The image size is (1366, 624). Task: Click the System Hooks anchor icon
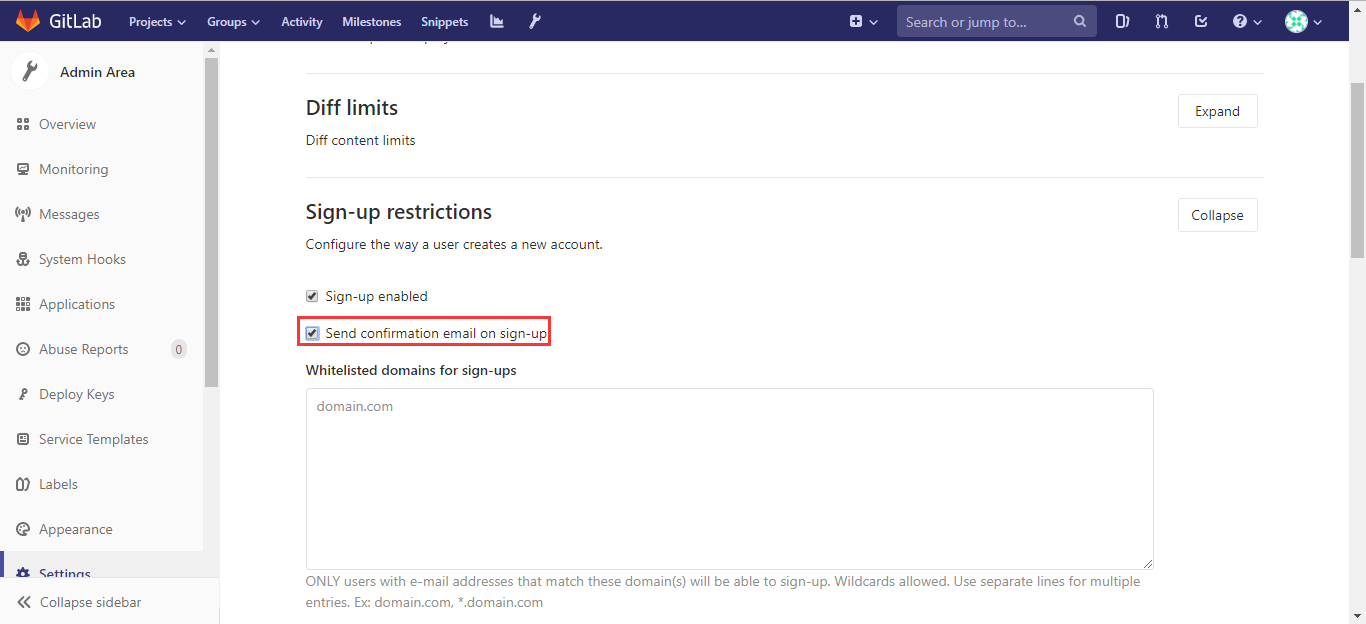click(23, 259)
